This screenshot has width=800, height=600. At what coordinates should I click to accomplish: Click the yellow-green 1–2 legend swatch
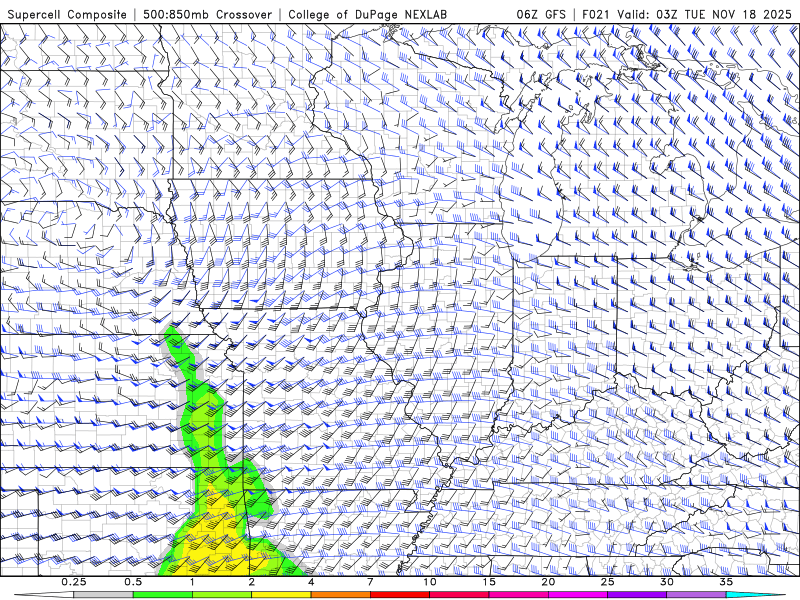pos(221,595)
